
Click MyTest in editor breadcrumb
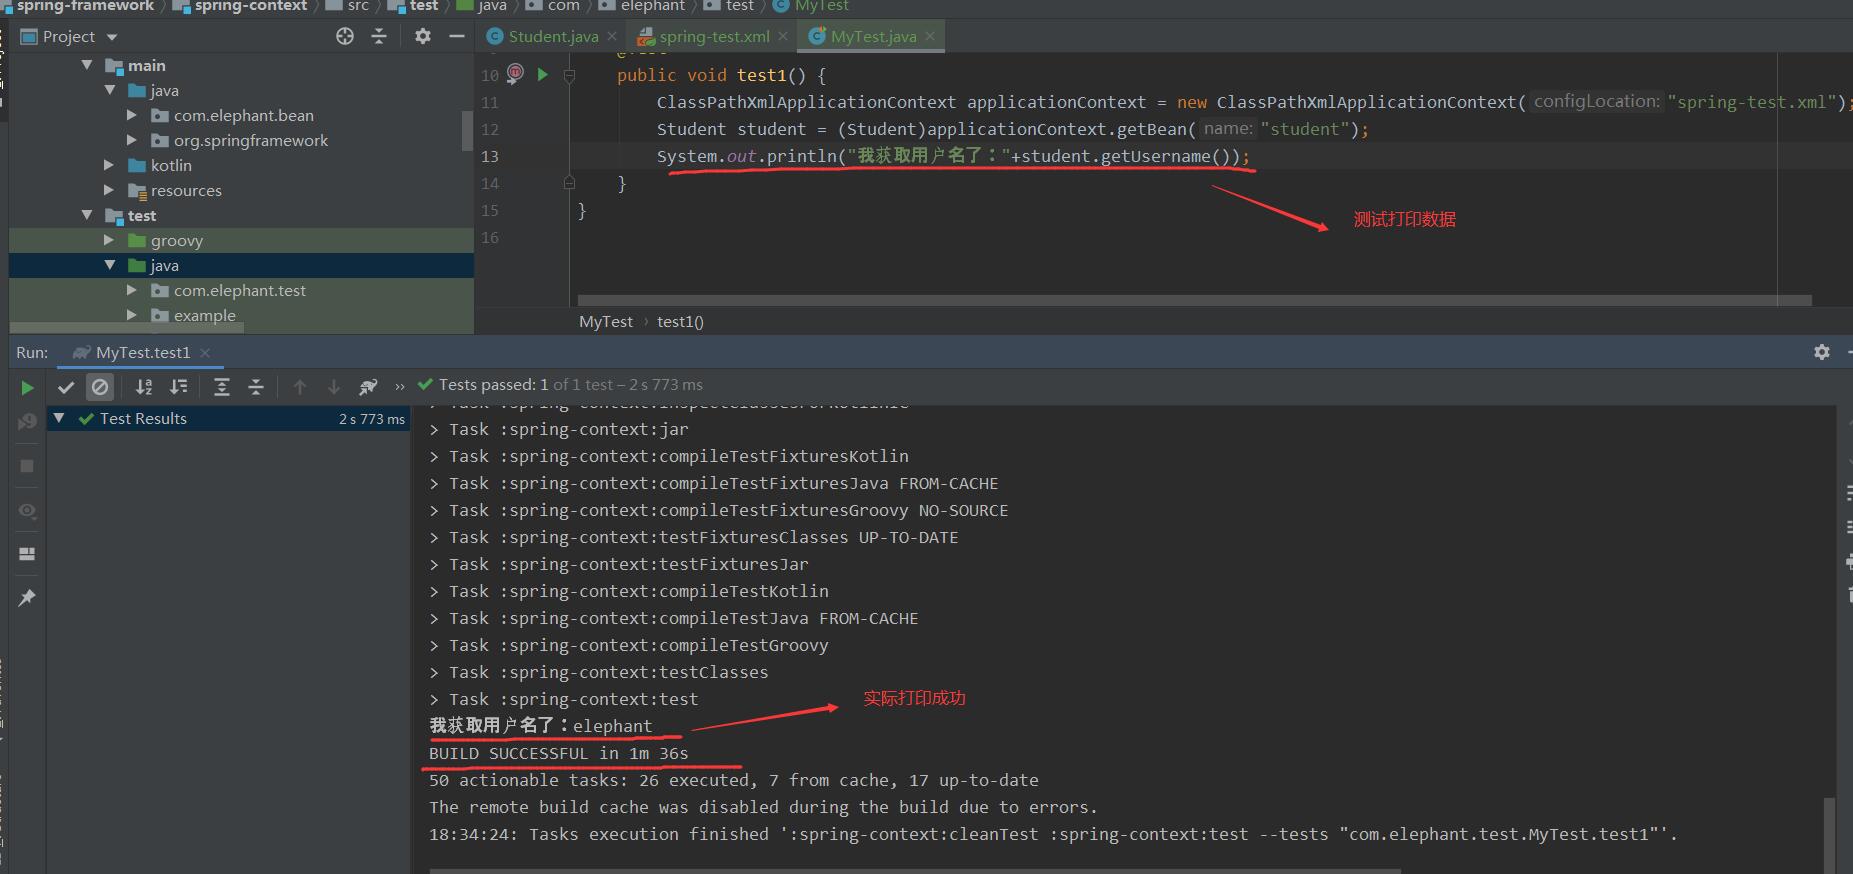[x=606, y=321]
